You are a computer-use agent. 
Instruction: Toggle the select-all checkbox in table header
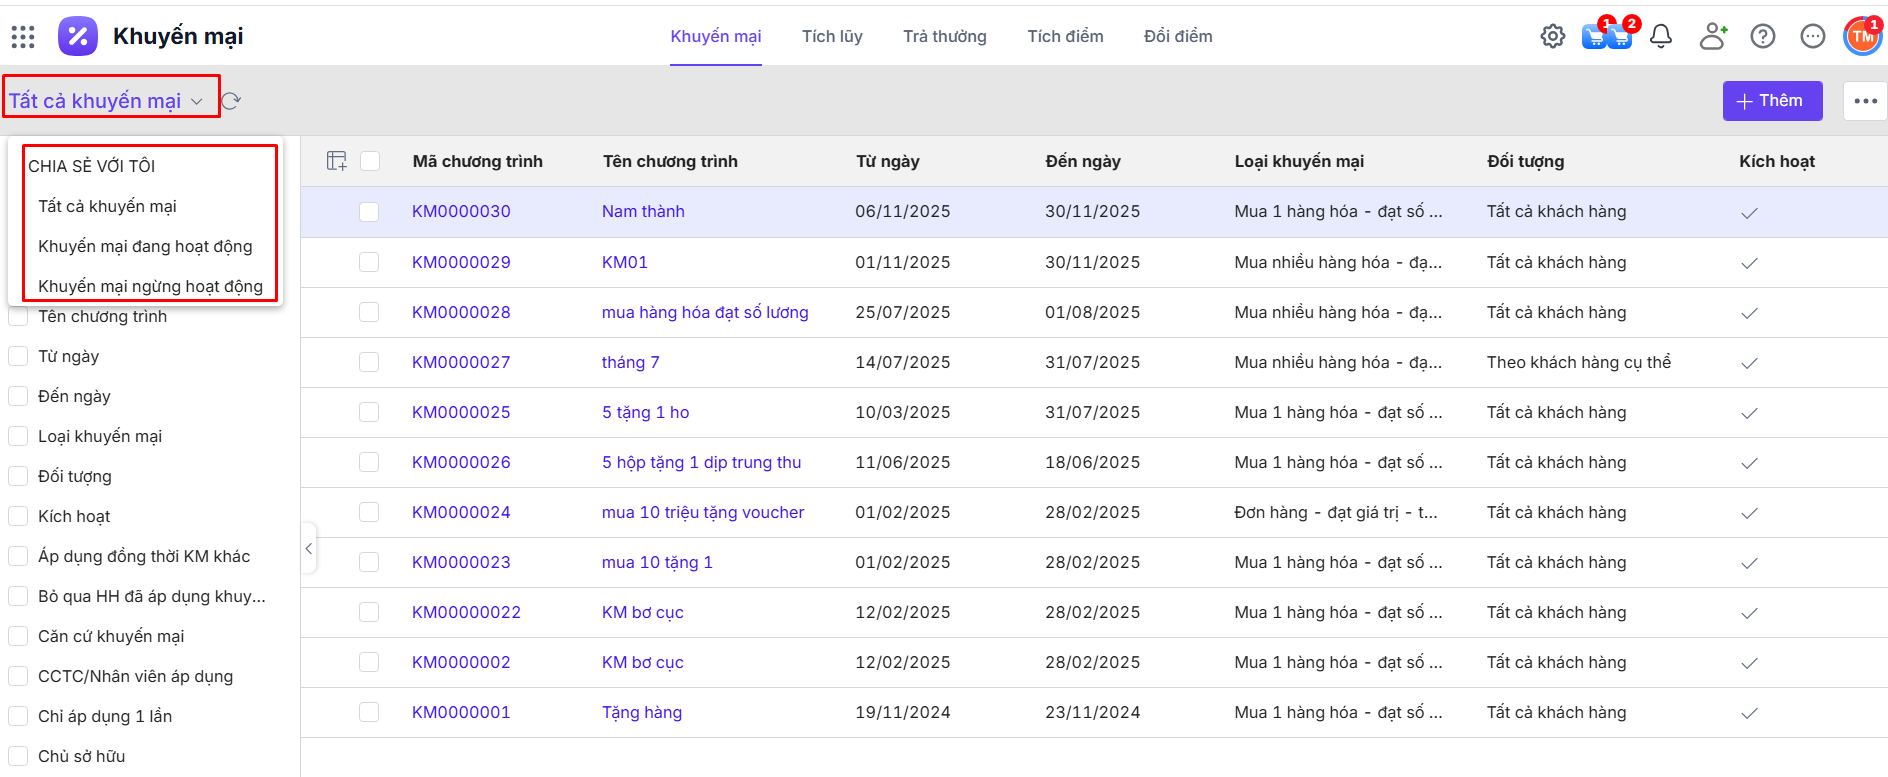[370, 161]
